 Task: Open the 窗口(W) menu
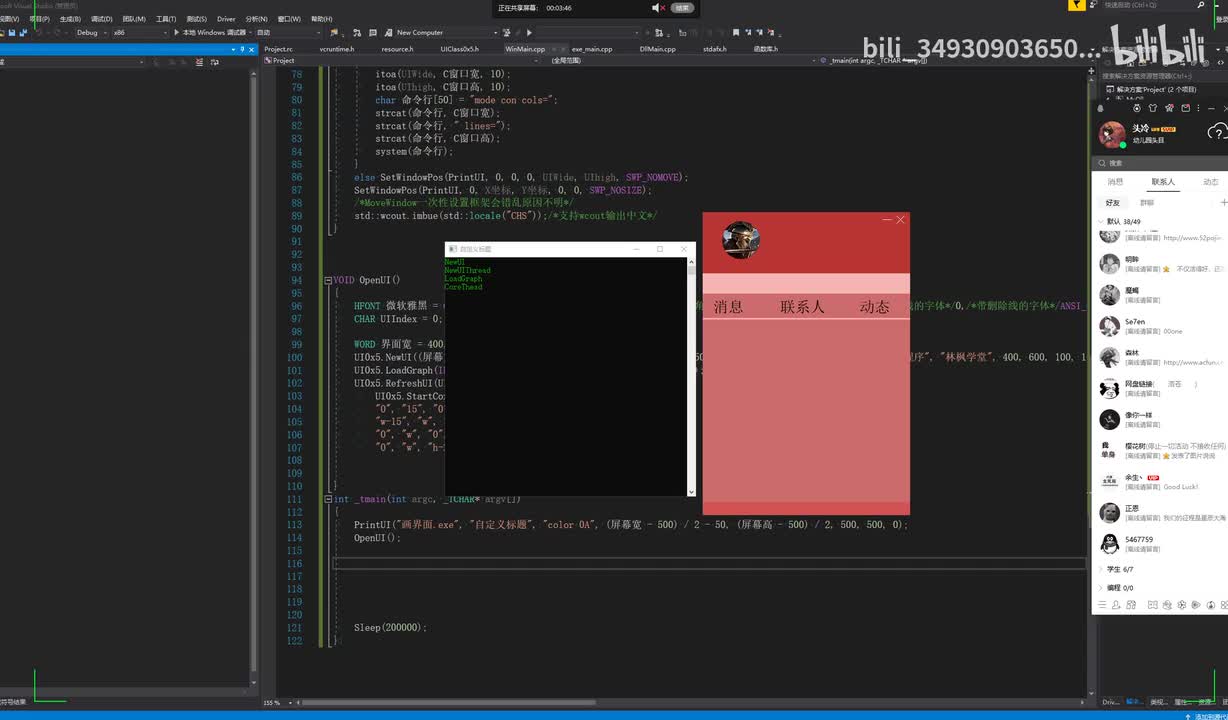coord(288,18)
